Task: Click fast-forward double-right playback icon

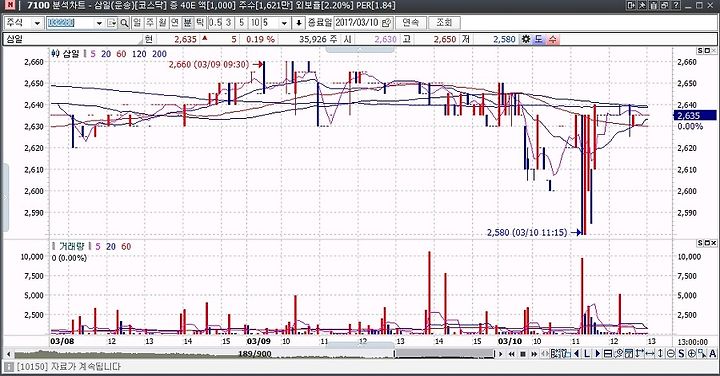Action: (x=534, y=354)
